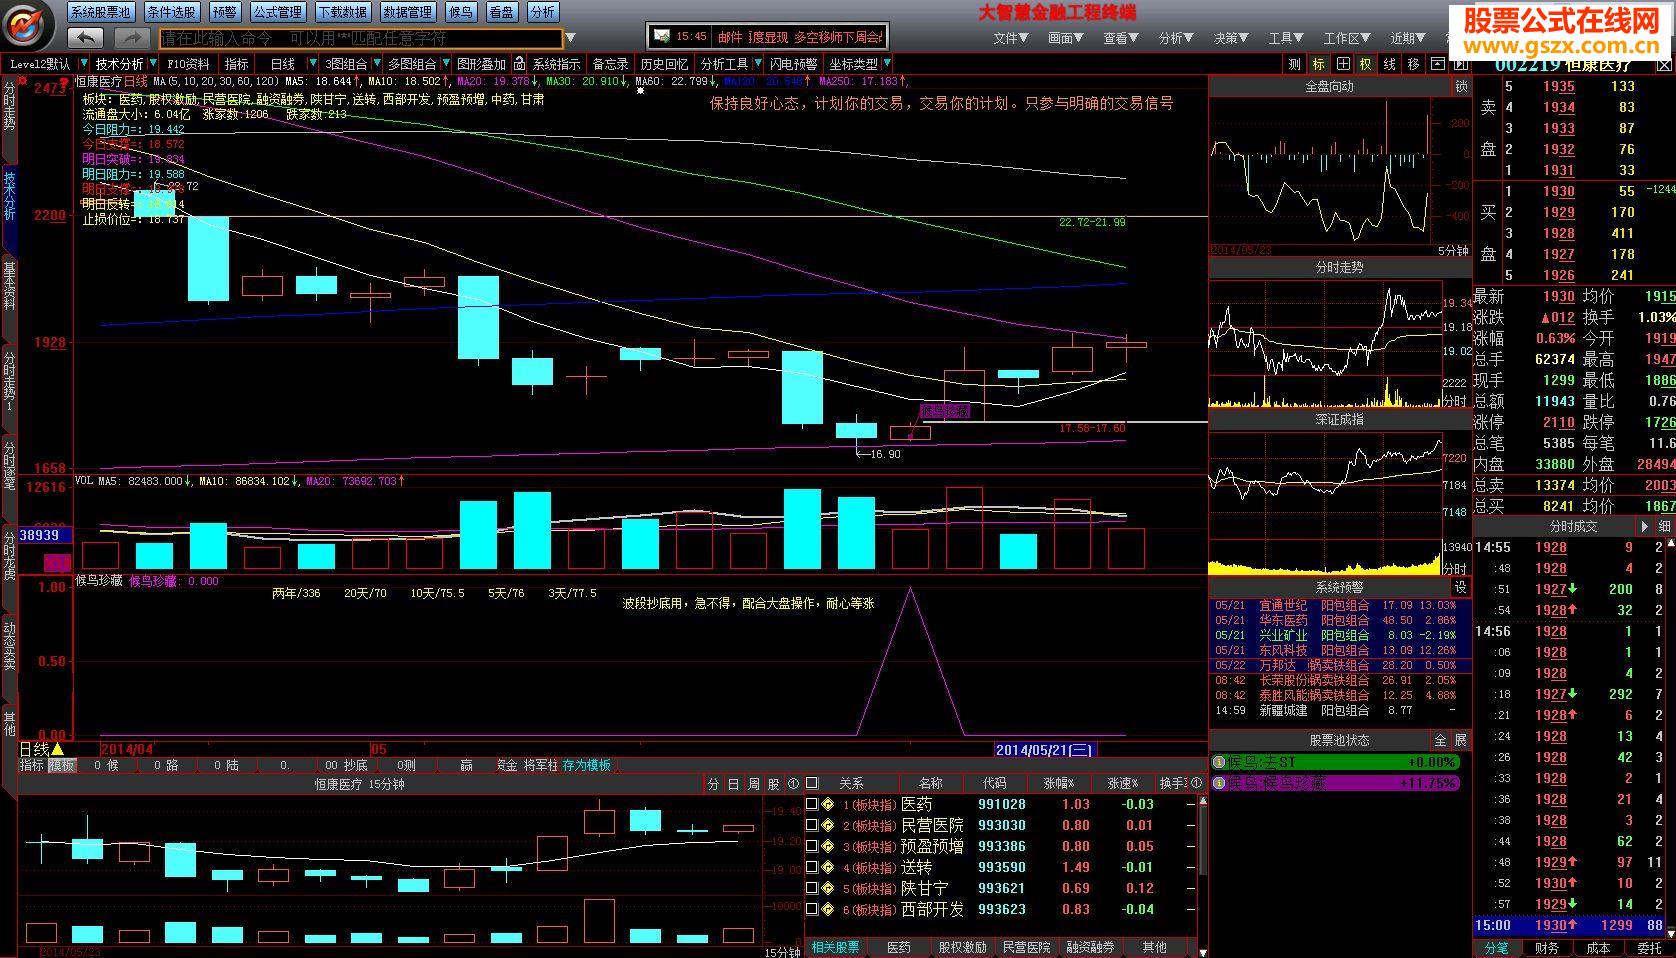The image size is (1676, 958).
Task: Open the 工具 menu
Action: point(1285,38)
